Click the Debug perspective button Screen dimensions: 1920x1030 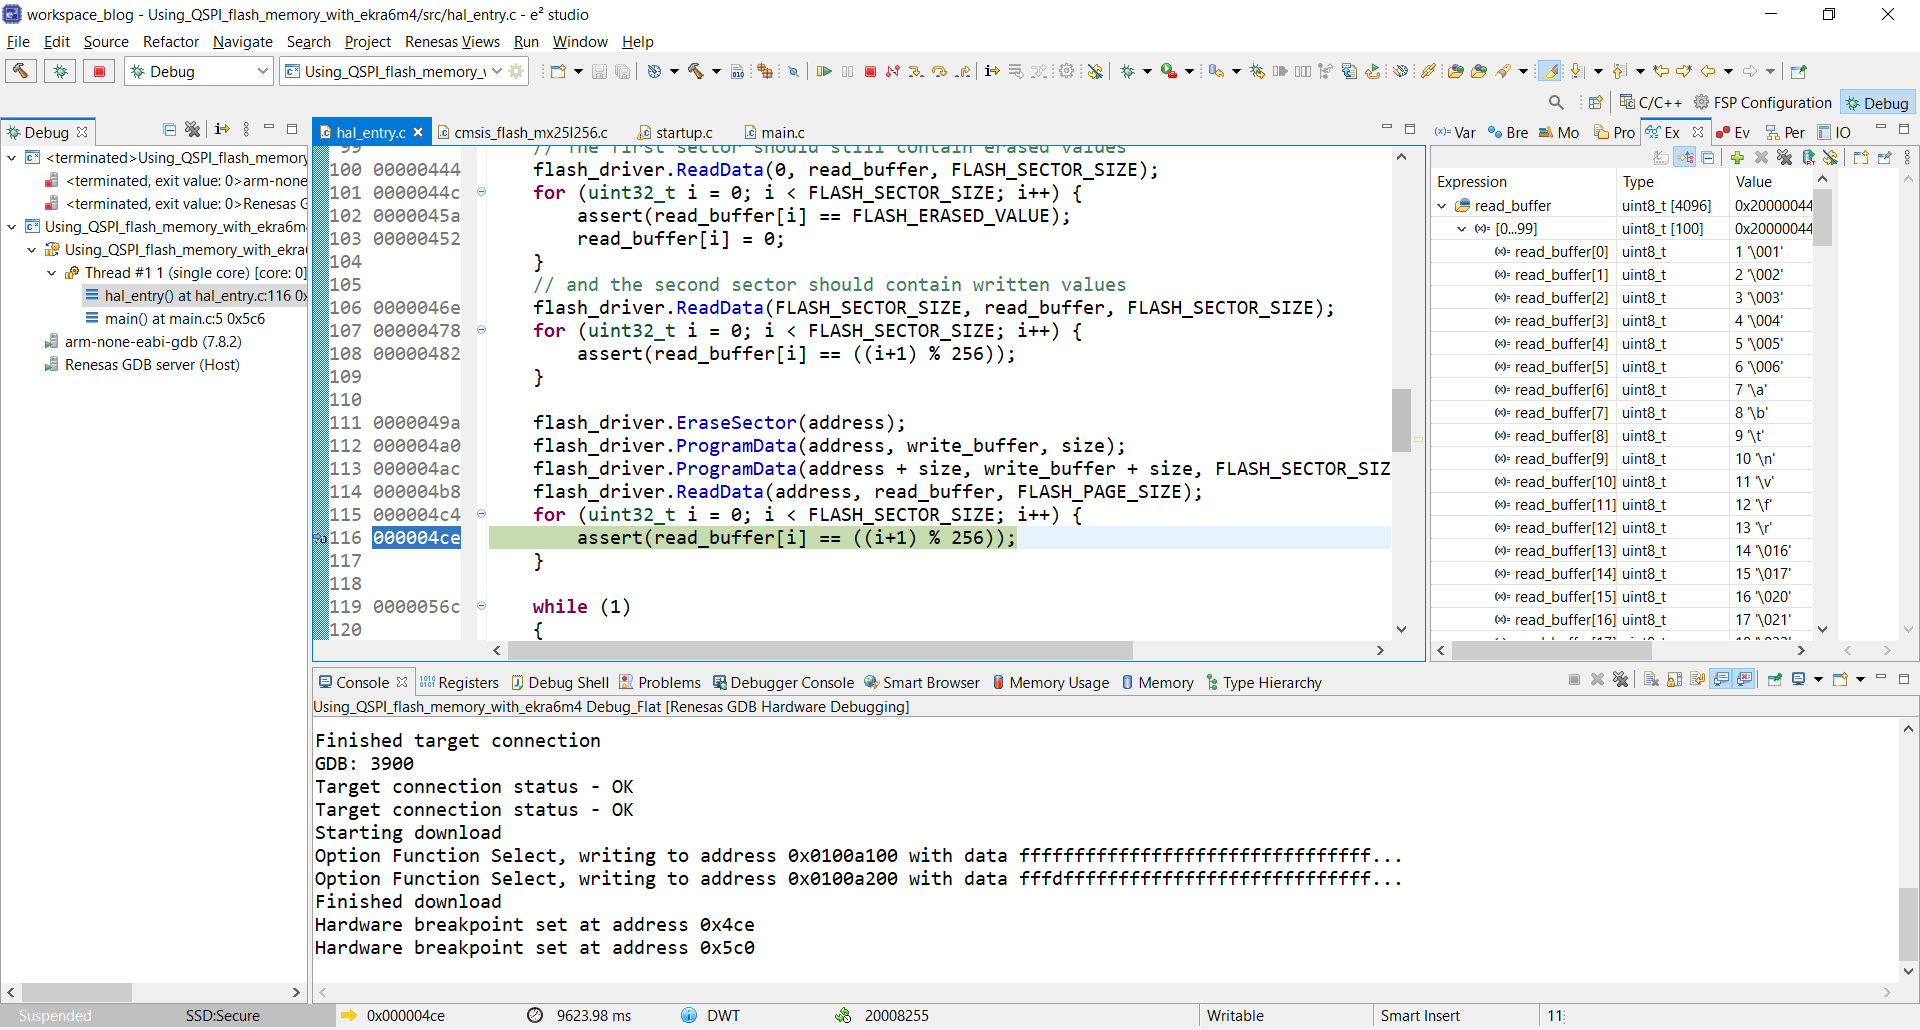coord(1877,103)
